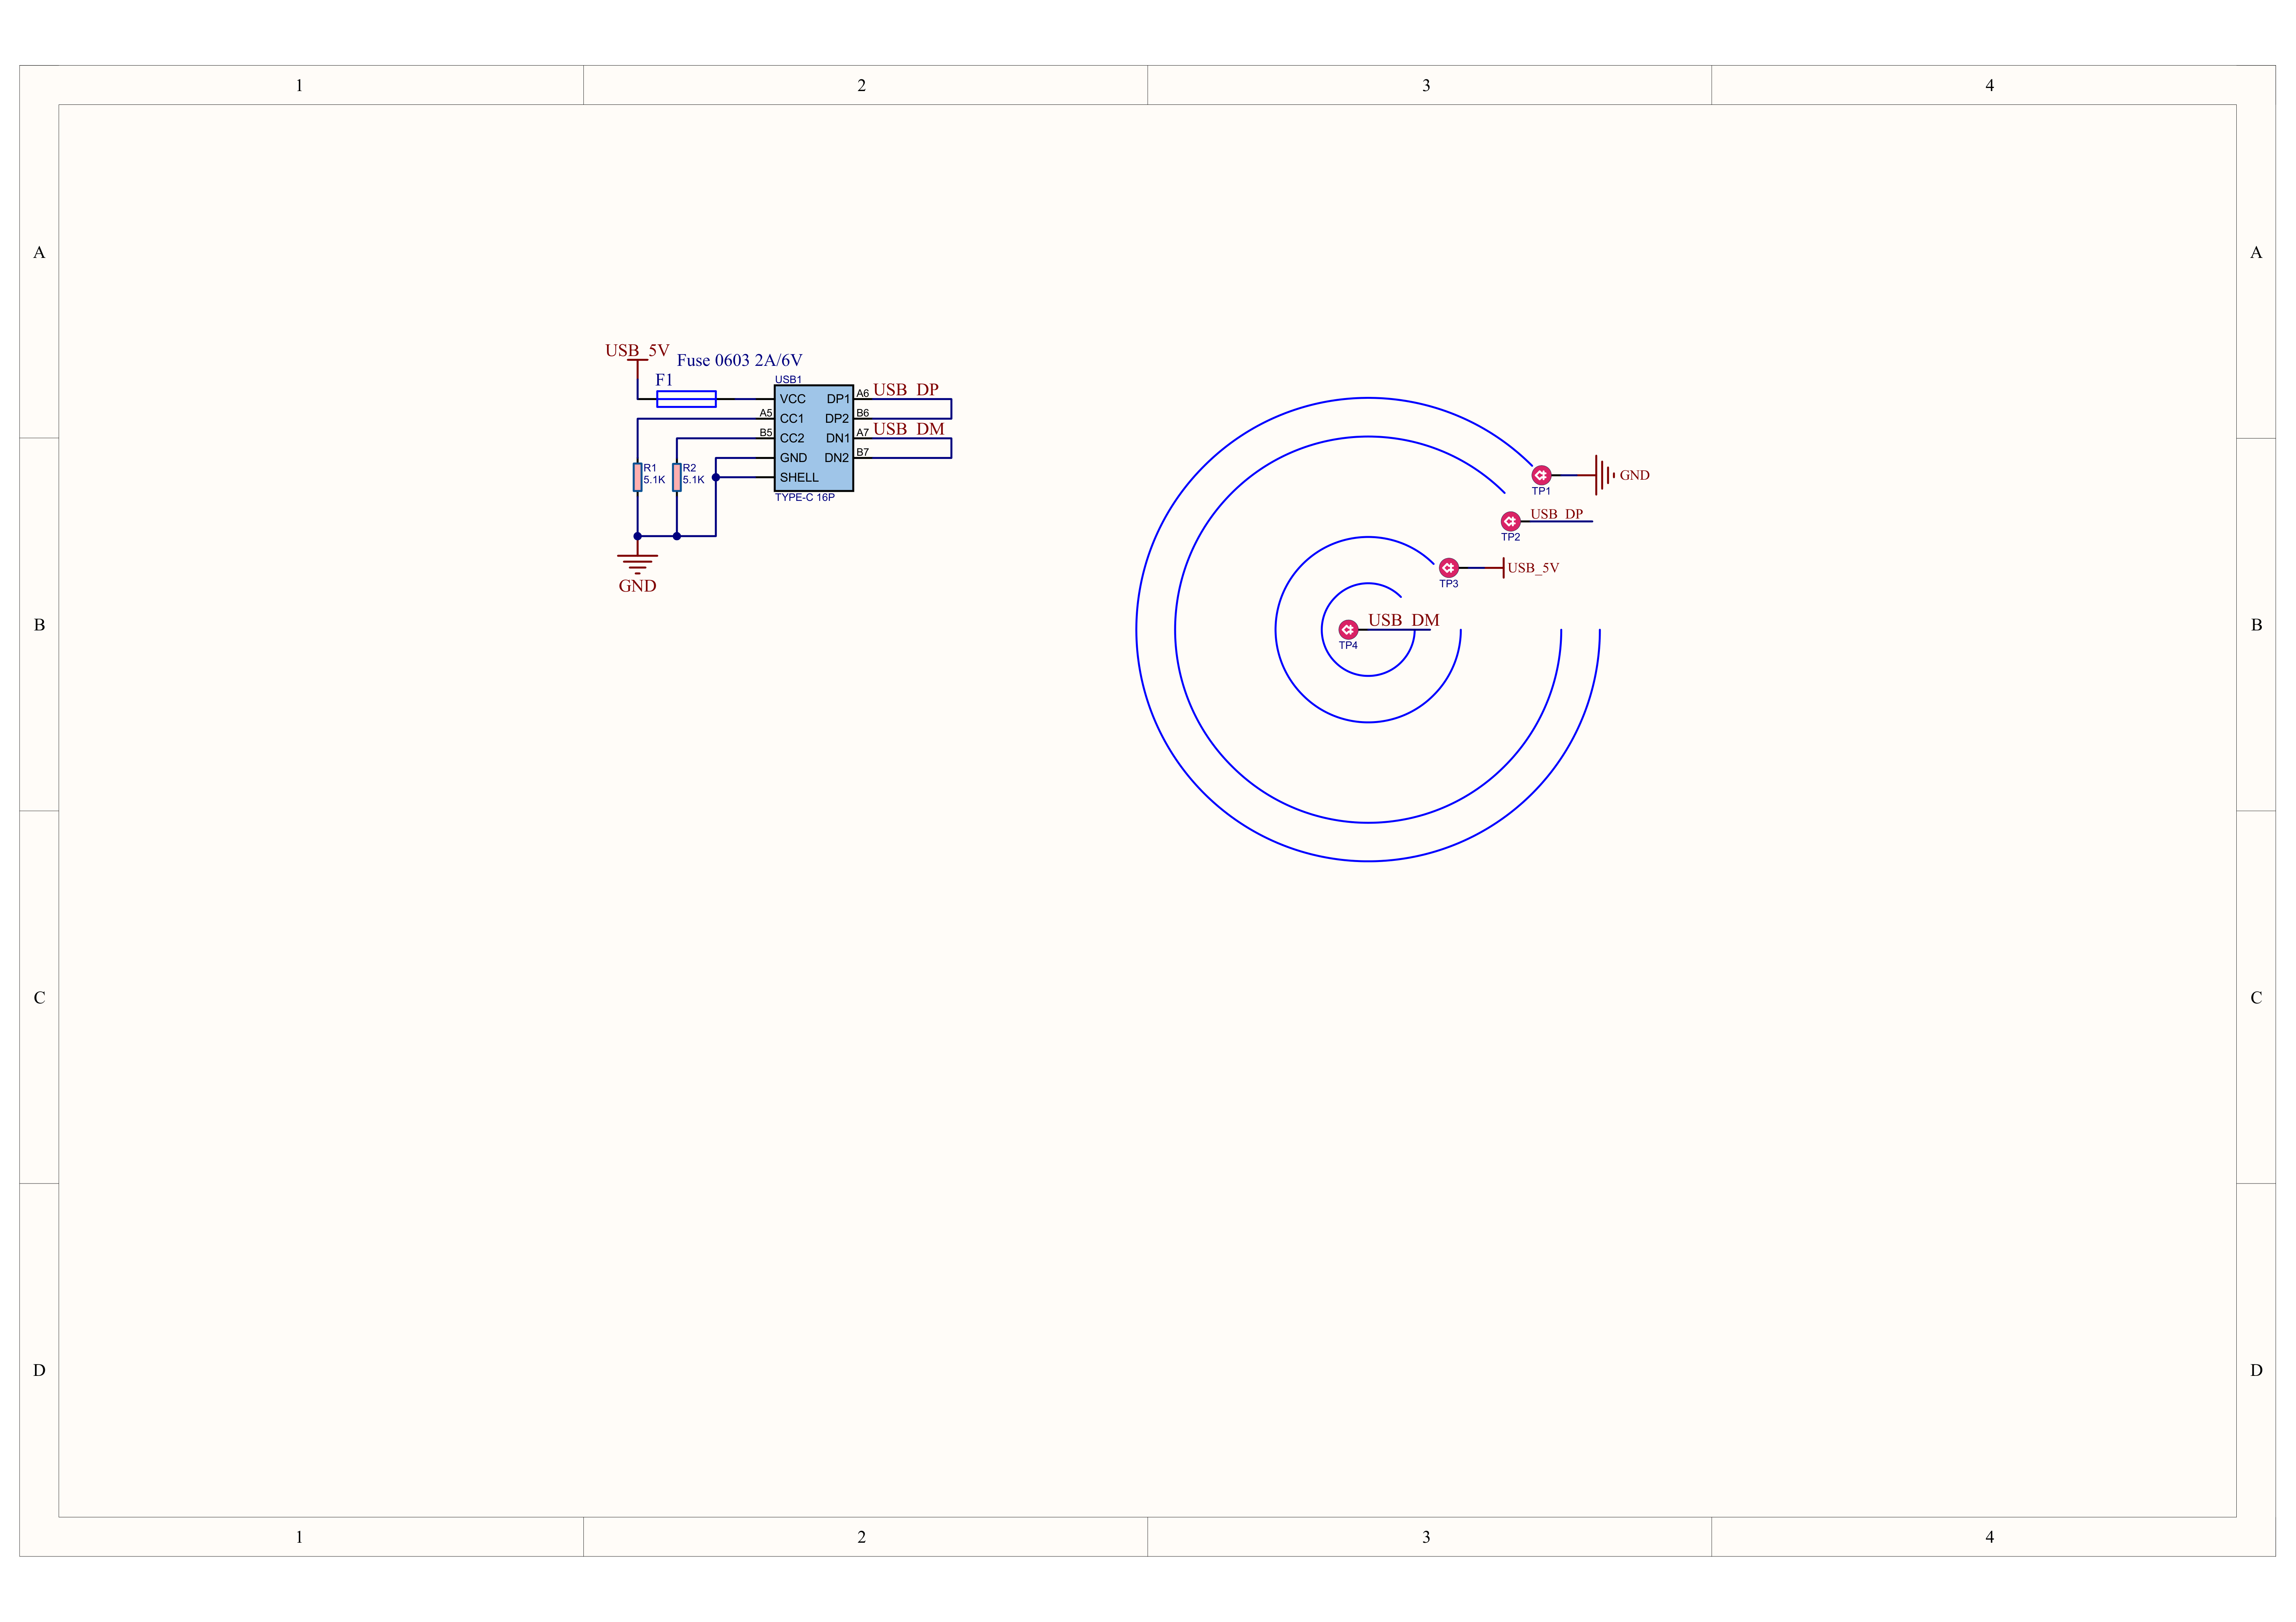Select the F1 fuse symbol
This screenshot has height=1622, width=2296.
point(686,399)
